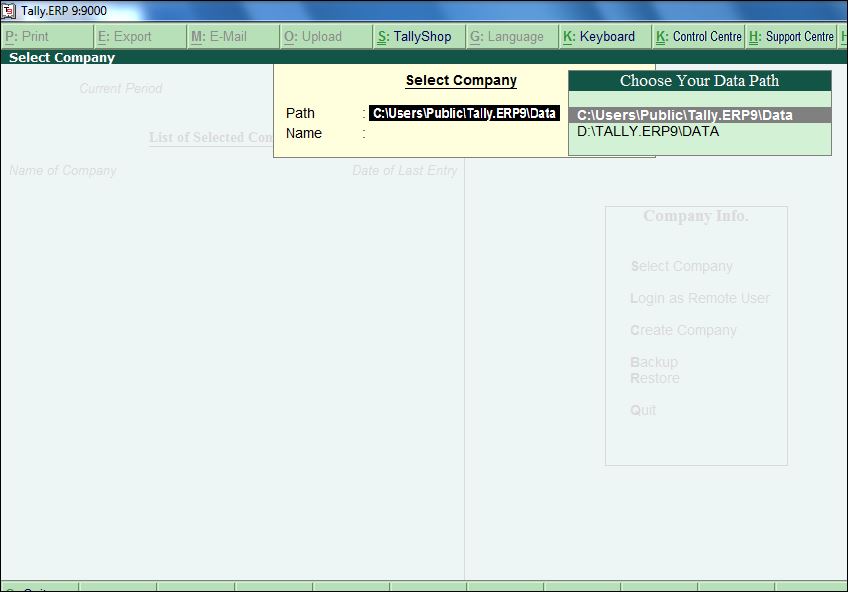
Task: Select M: E-Mail toolbar button
Action: pos(233,37)
